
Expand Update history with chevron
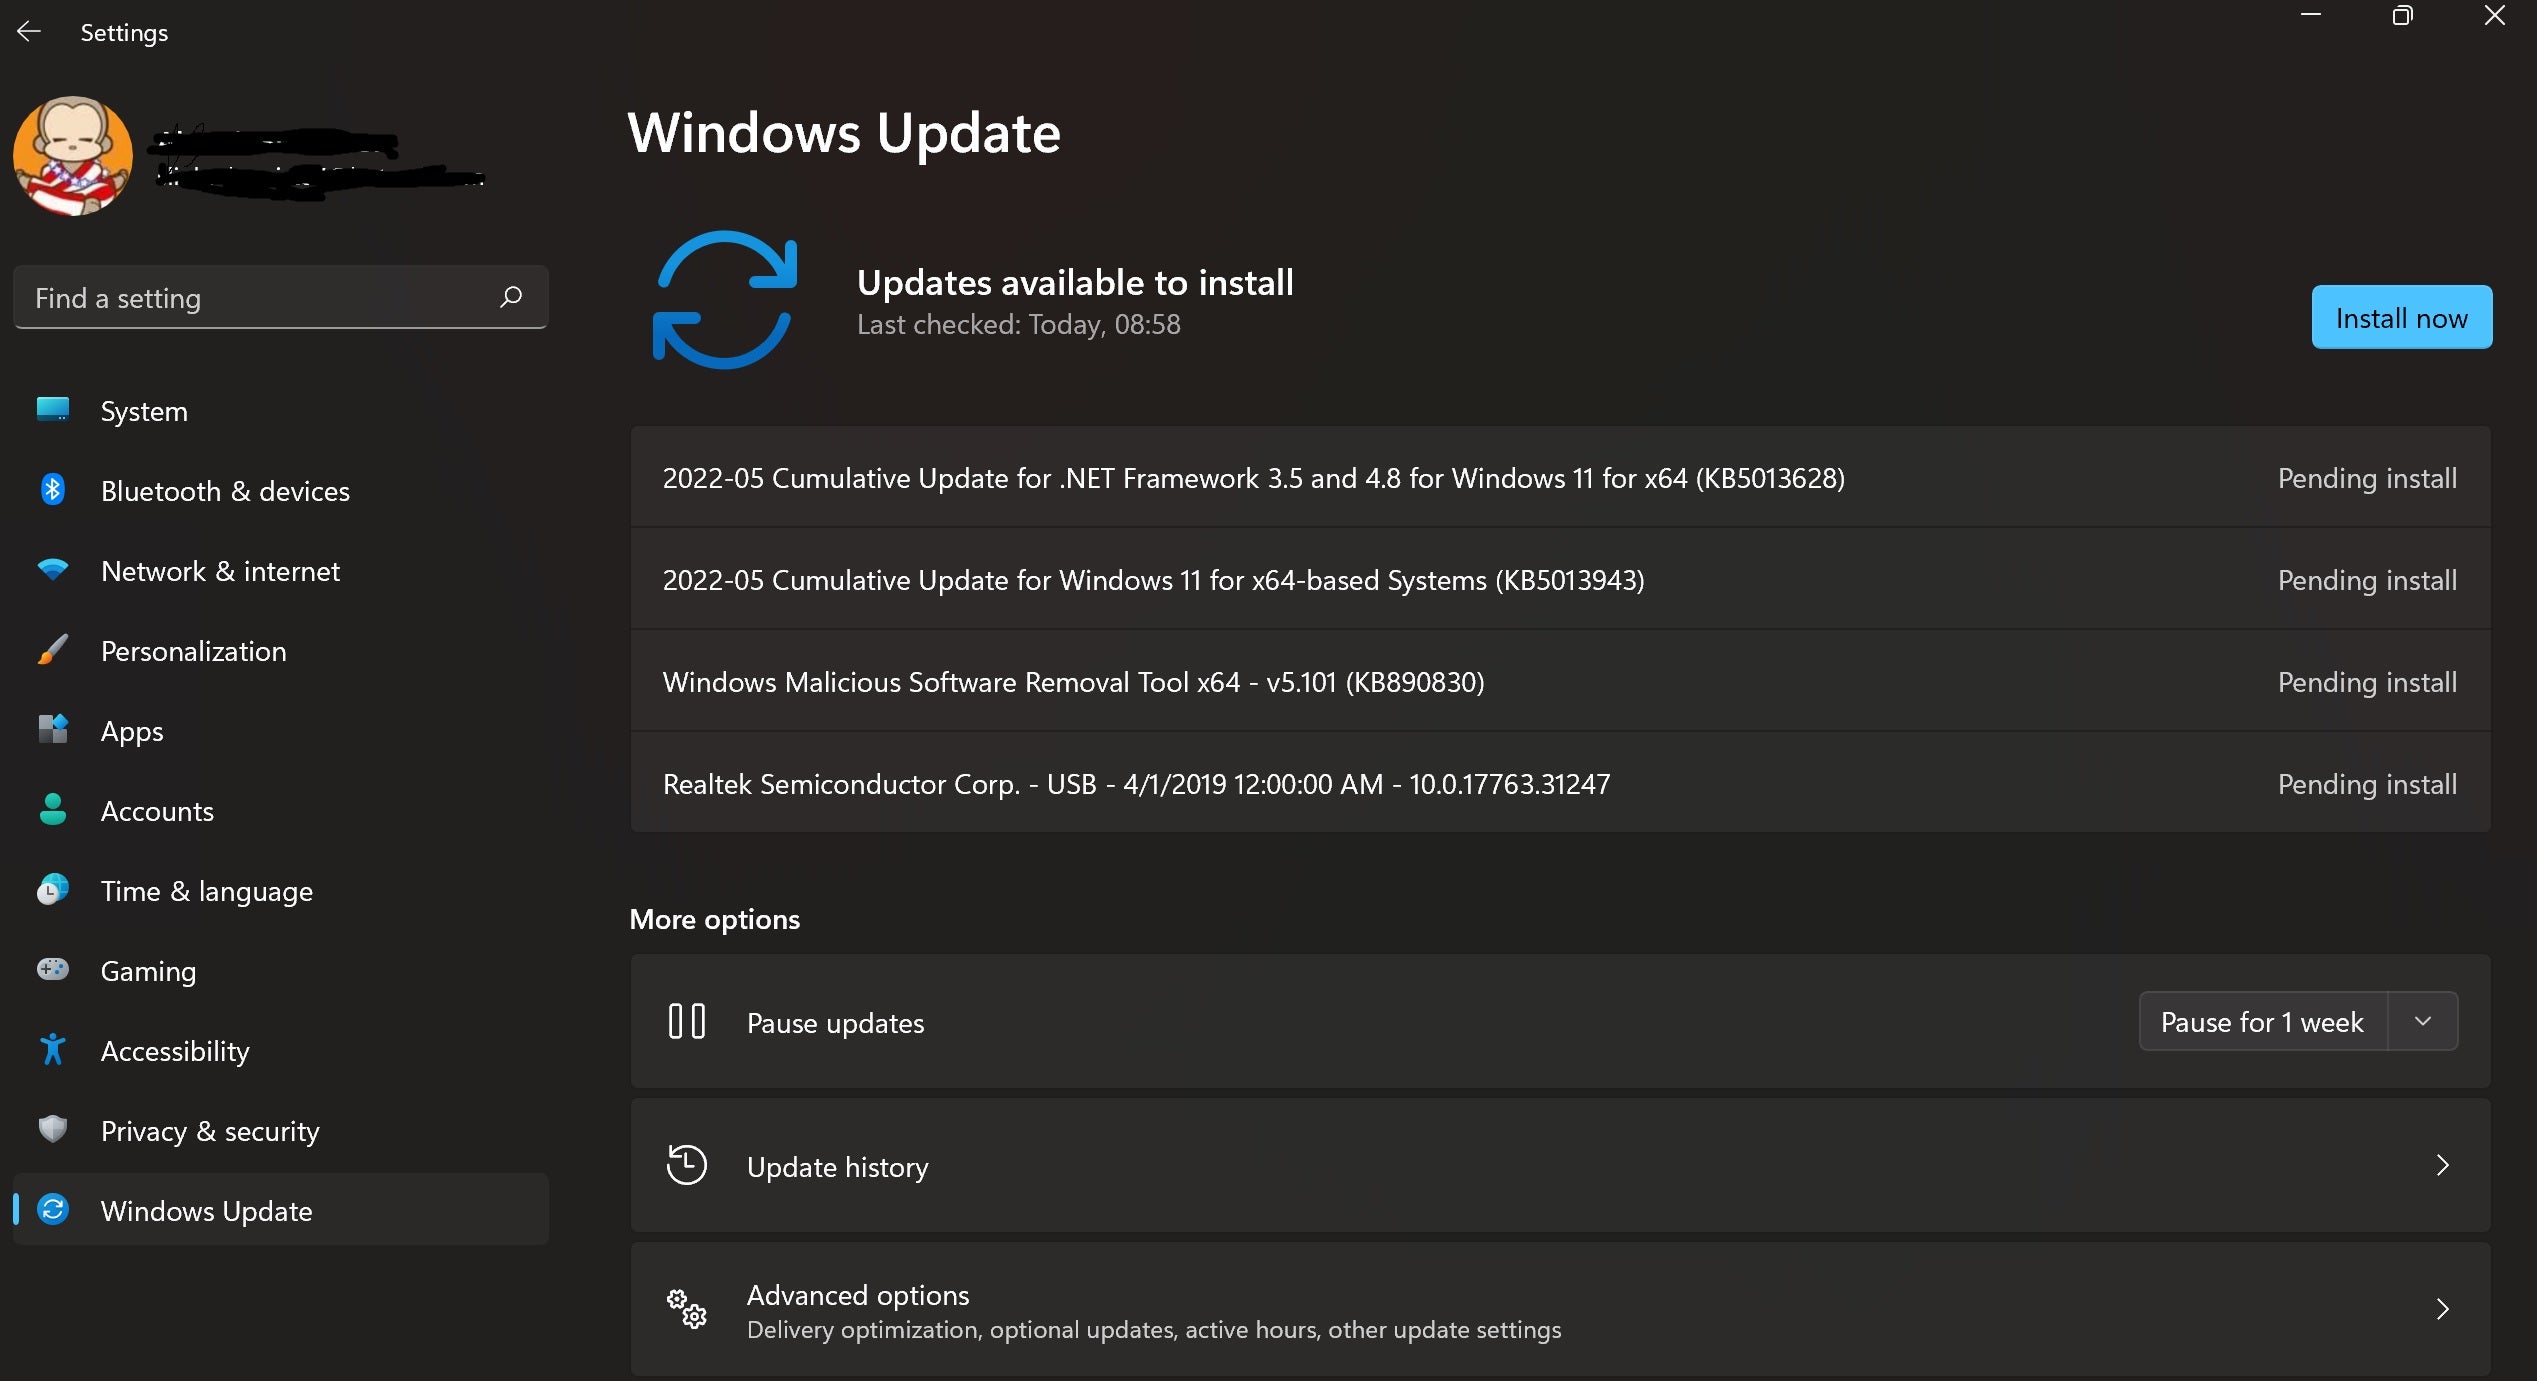point(2442,1165)
